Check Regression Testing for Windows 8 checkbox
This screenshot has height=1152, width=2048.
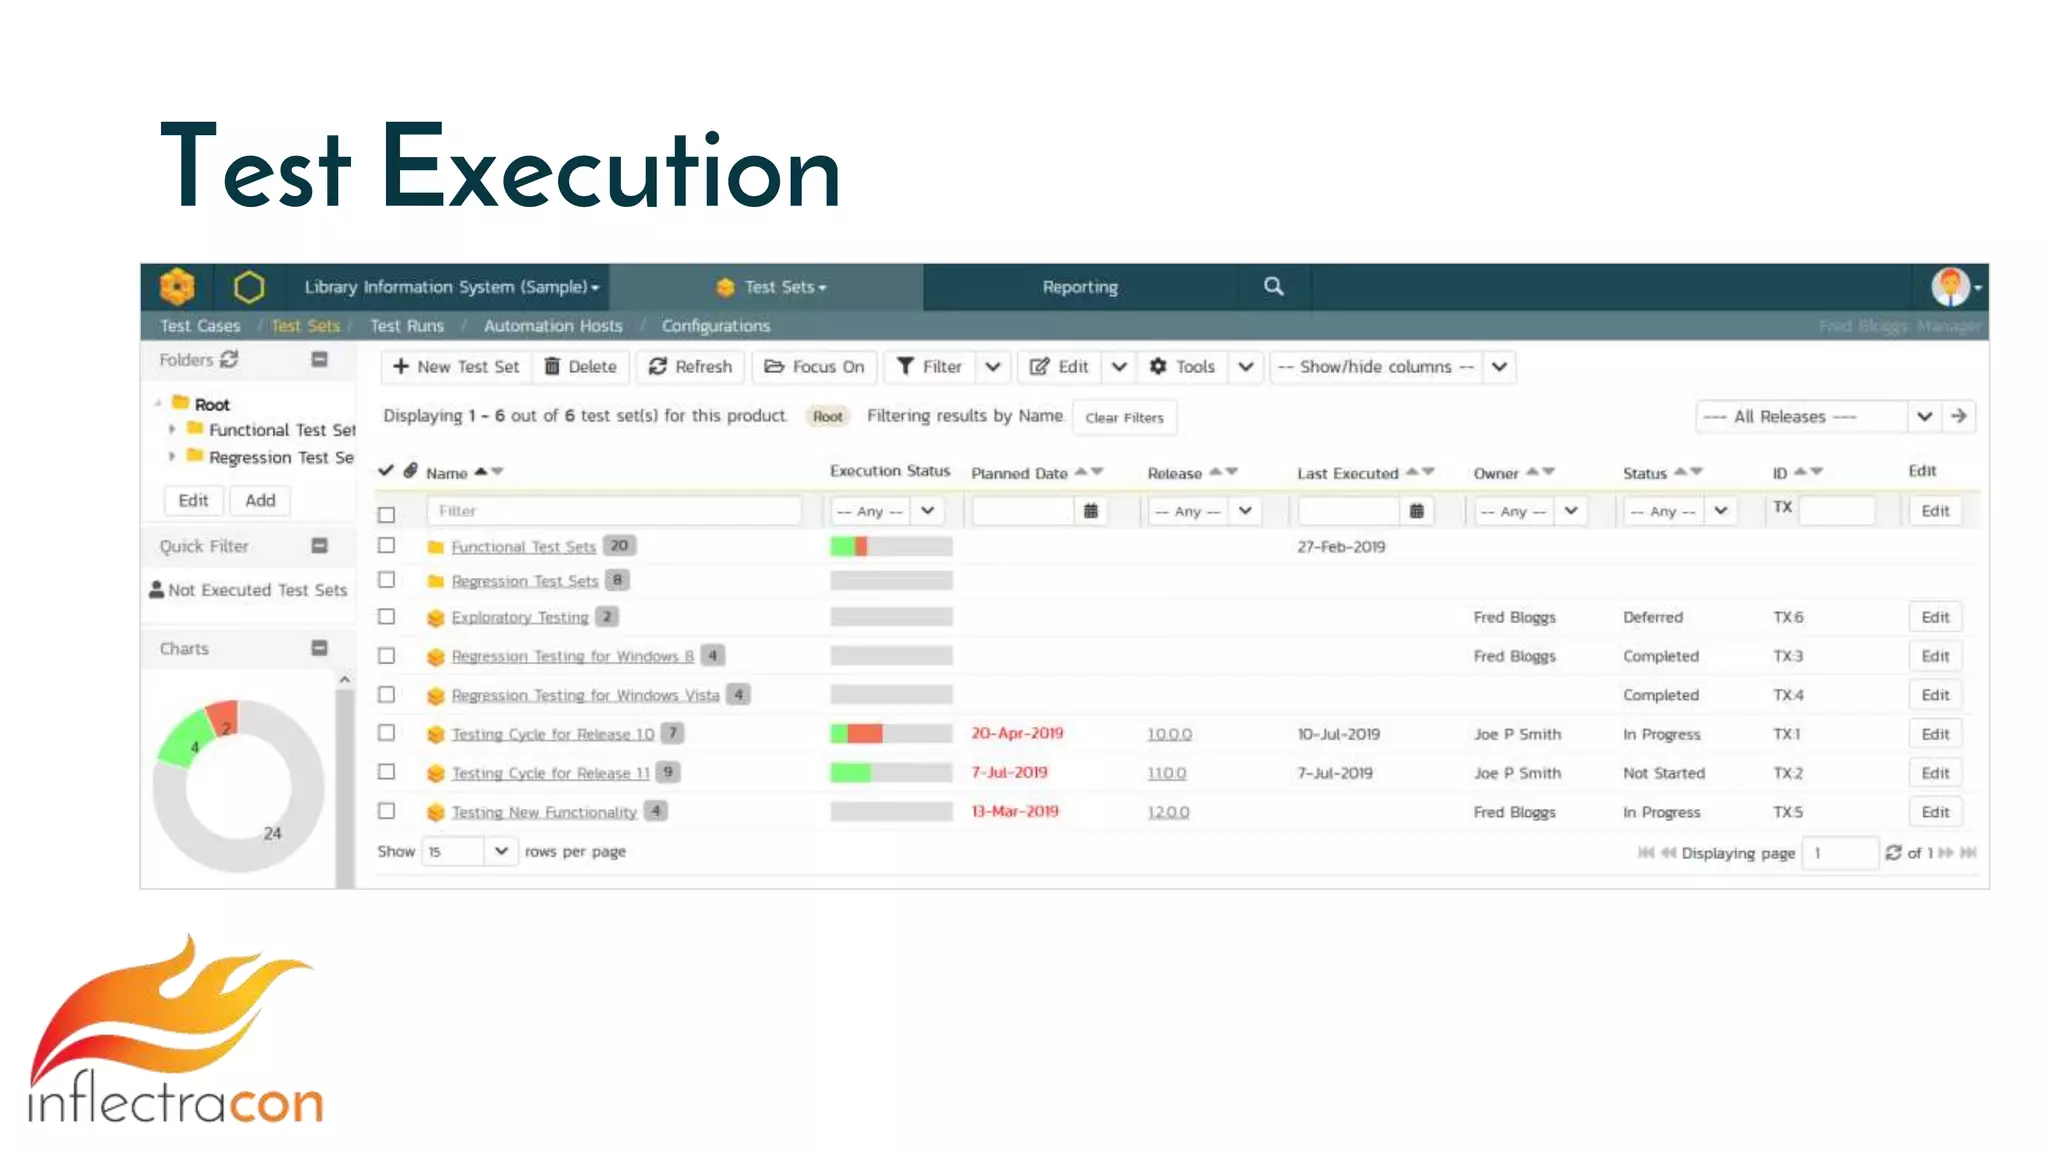[386, 656]
